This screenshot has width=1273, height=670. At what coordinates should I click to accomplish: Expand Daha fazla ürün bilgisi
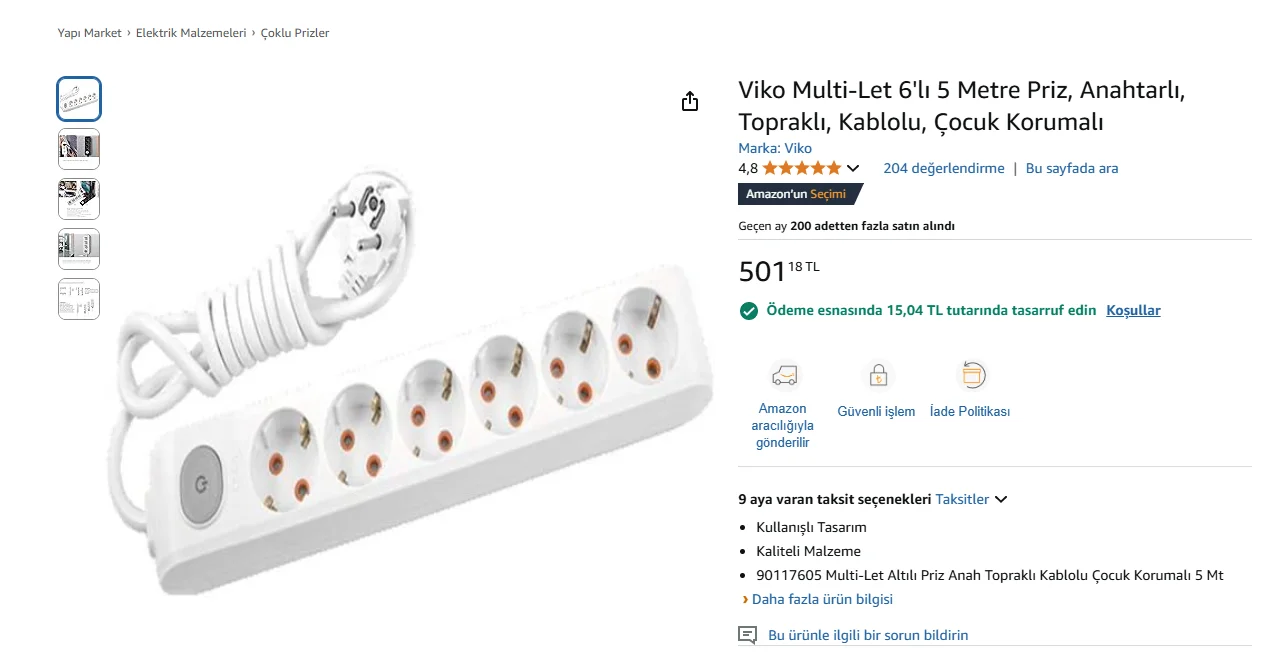(822, 599)
